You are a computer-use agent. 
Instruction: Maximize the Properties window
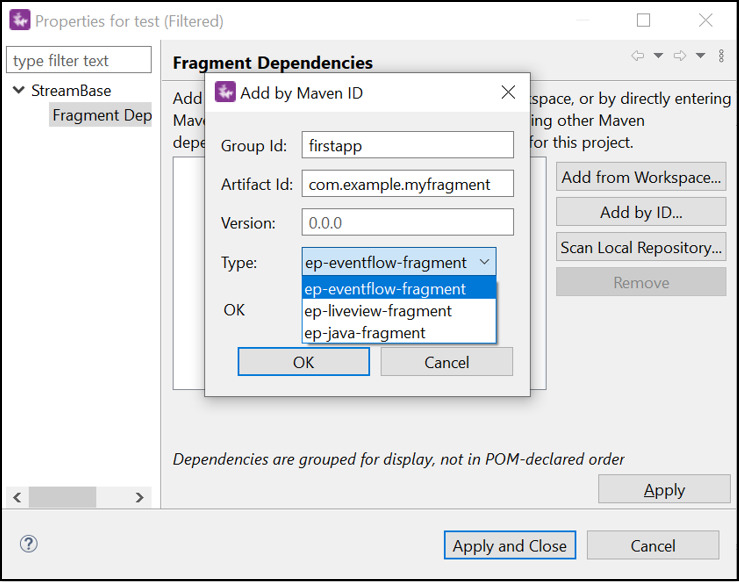coord(644,20)
